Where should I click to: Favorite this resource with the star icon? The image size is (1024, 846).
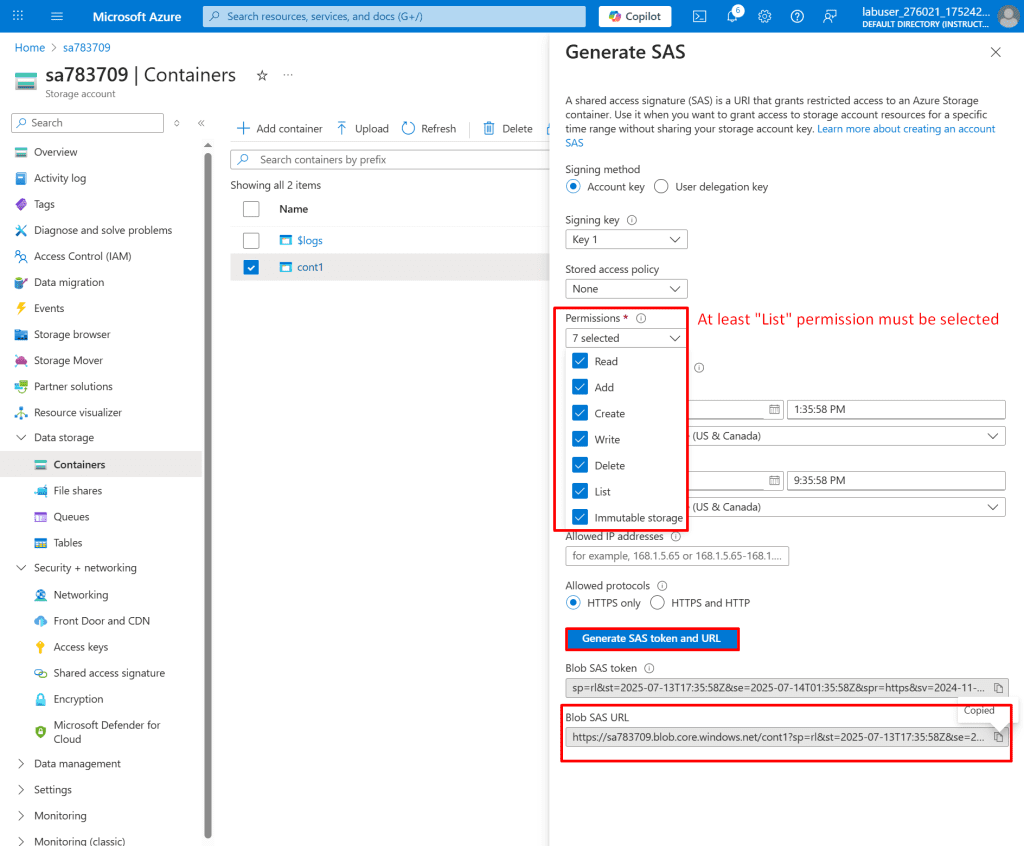262,75
